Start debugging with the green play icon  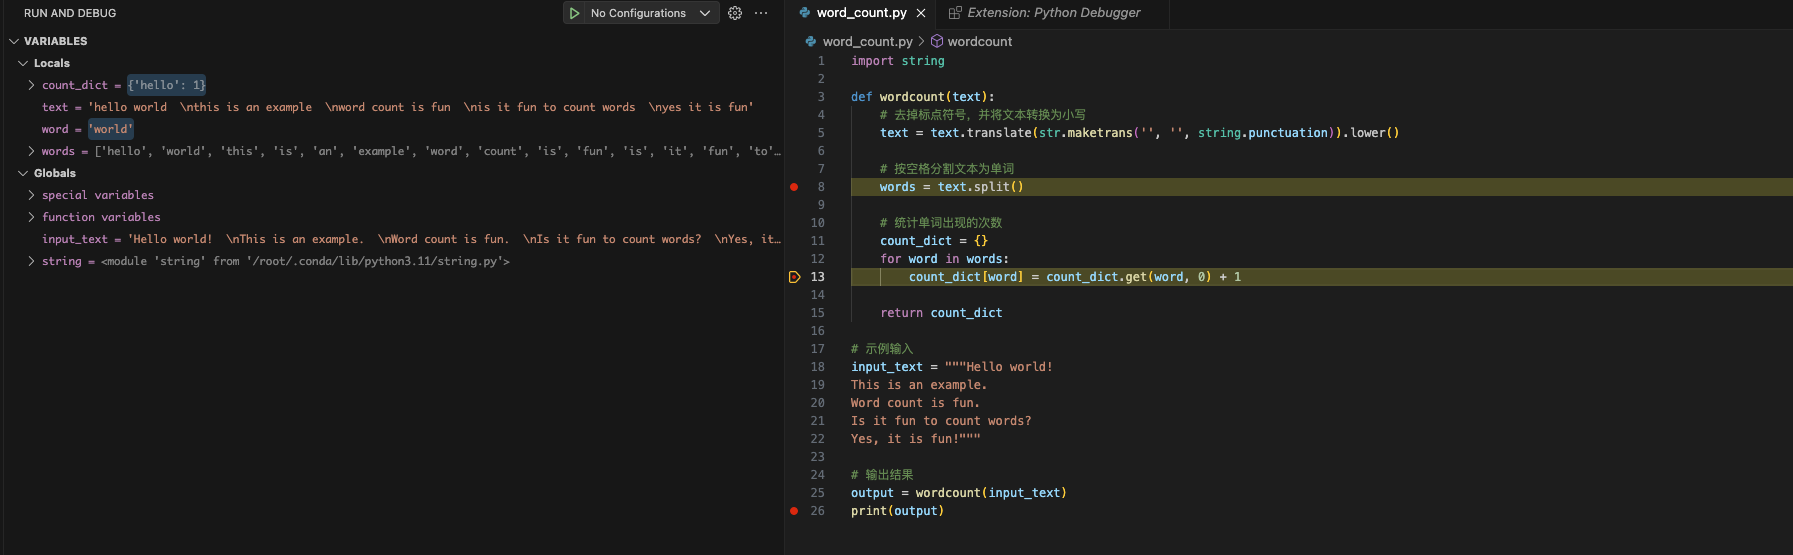point(574,13)
